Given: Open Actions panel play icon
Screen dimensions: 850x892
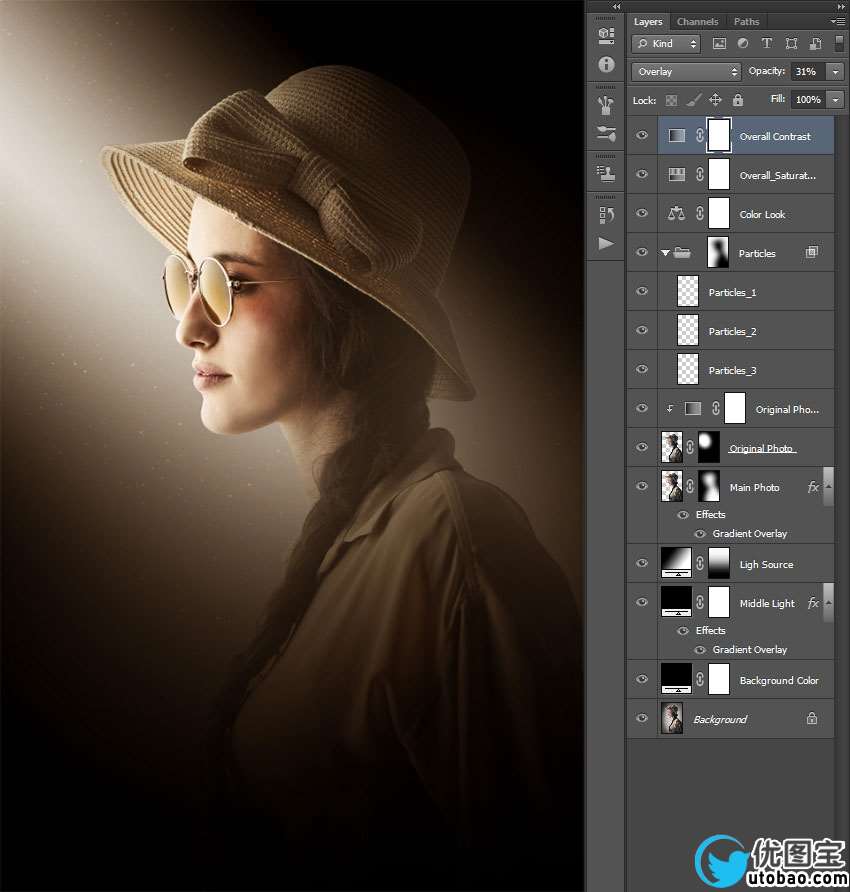Looking at the screenshot, I should [606, 243].
